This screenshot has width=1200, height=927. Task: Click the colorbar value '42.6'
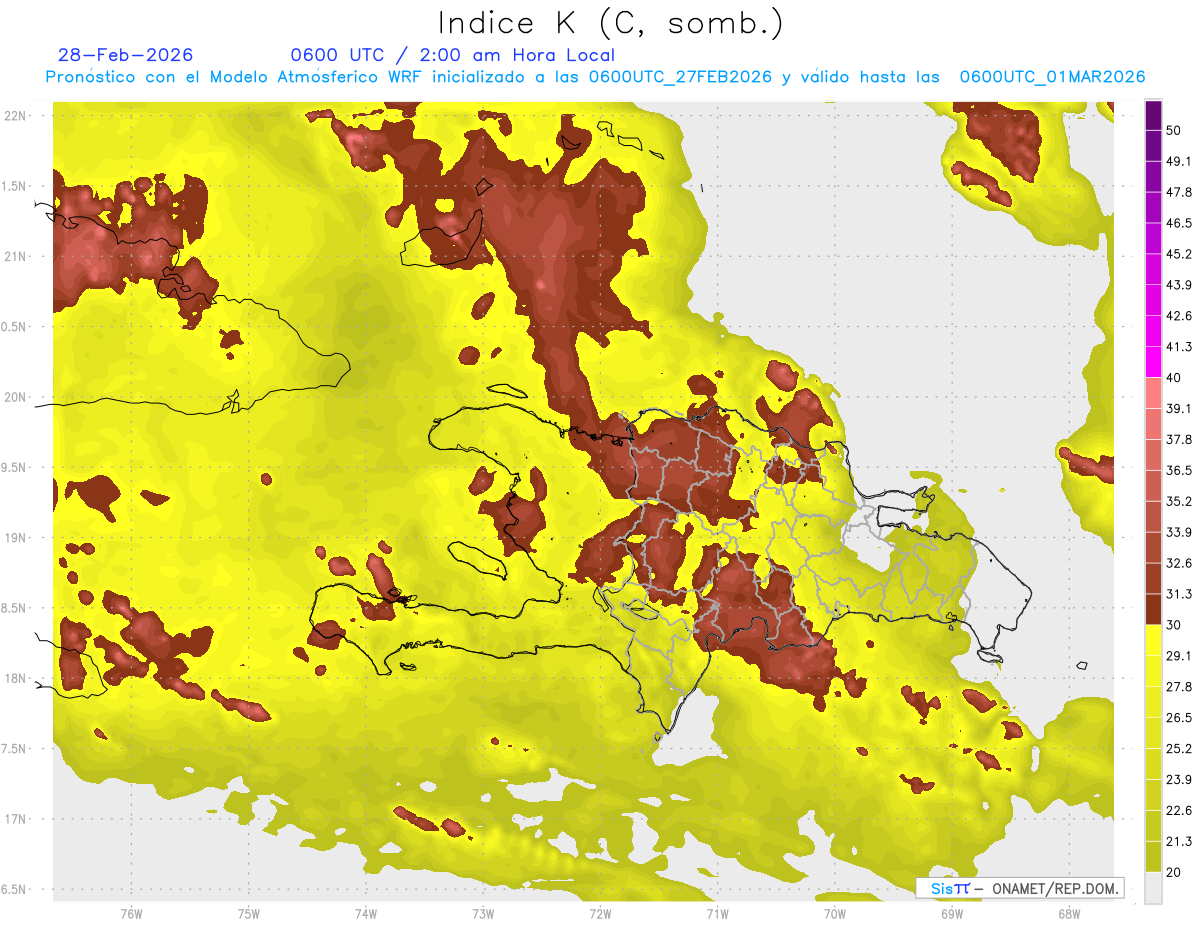pos(1179,316)
